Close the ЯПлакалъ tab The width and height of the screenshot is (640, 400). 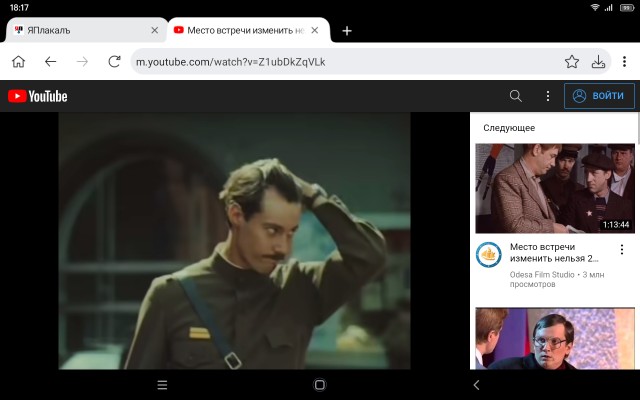click(x=155, y=30)
